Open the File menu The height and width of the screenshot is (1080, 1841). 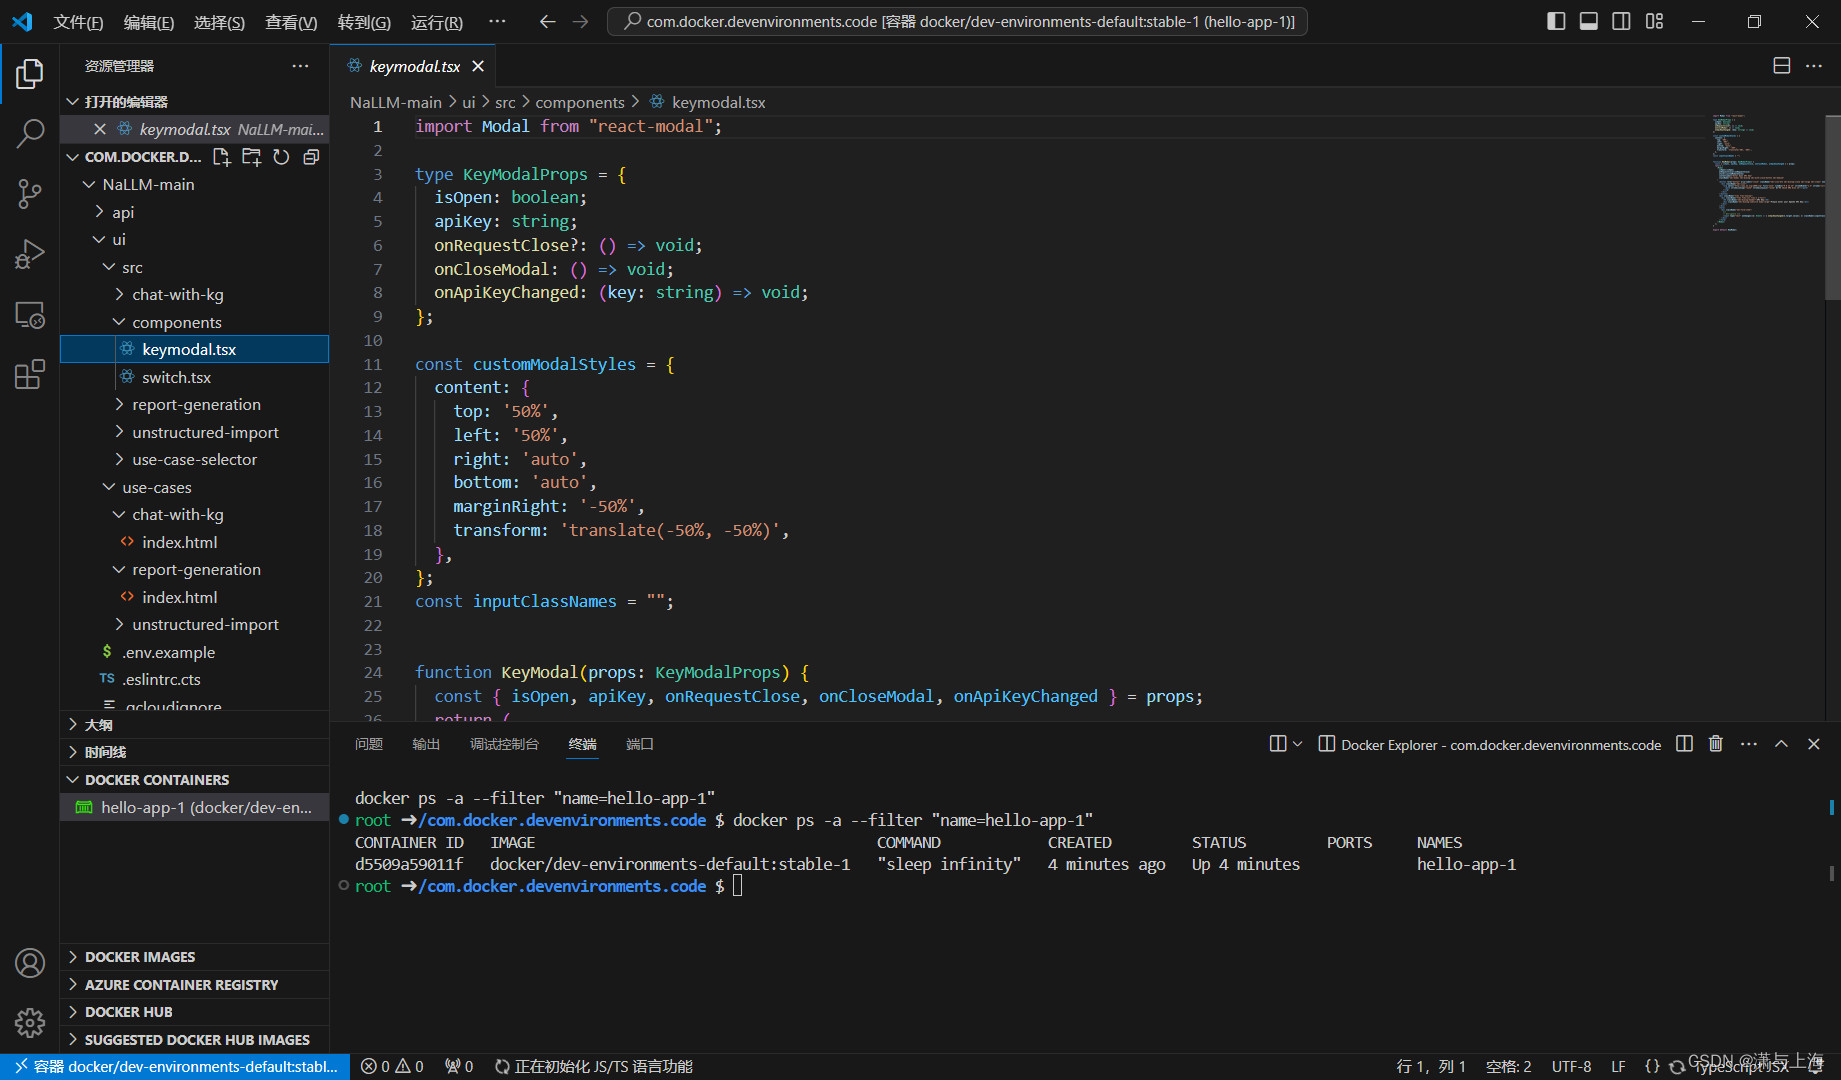78,22
